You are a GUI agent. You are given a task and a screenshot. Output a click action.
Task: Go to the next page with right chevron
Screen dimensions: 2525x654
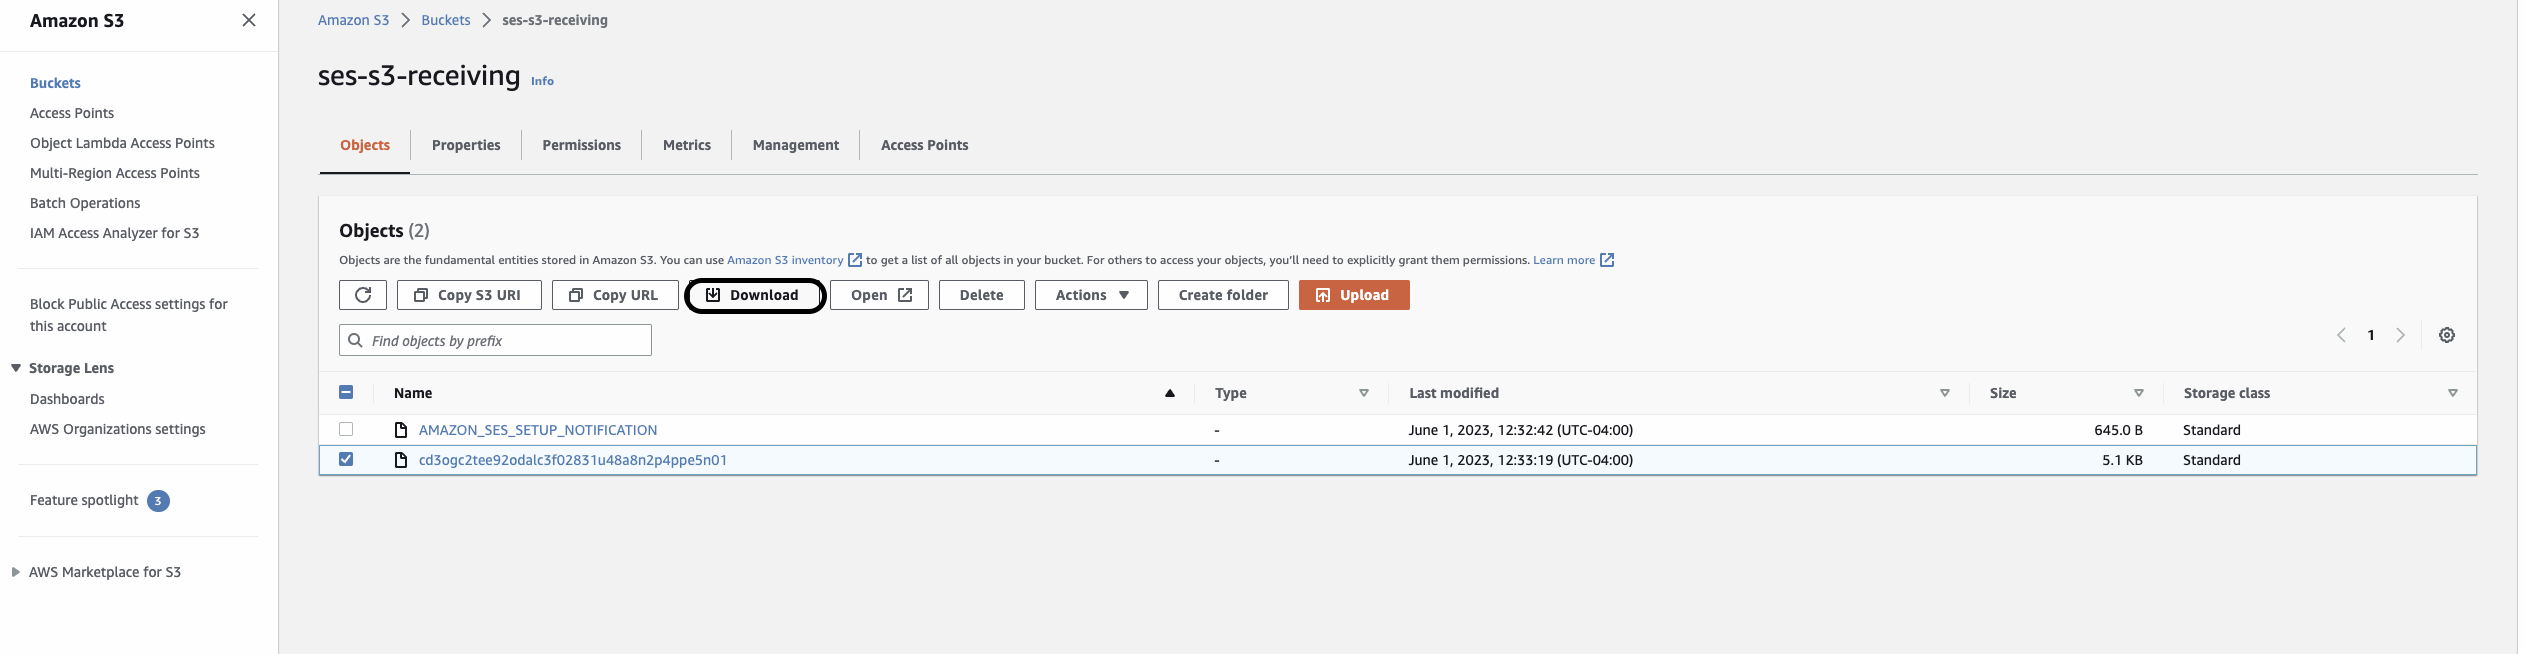tap(2400, 335)
